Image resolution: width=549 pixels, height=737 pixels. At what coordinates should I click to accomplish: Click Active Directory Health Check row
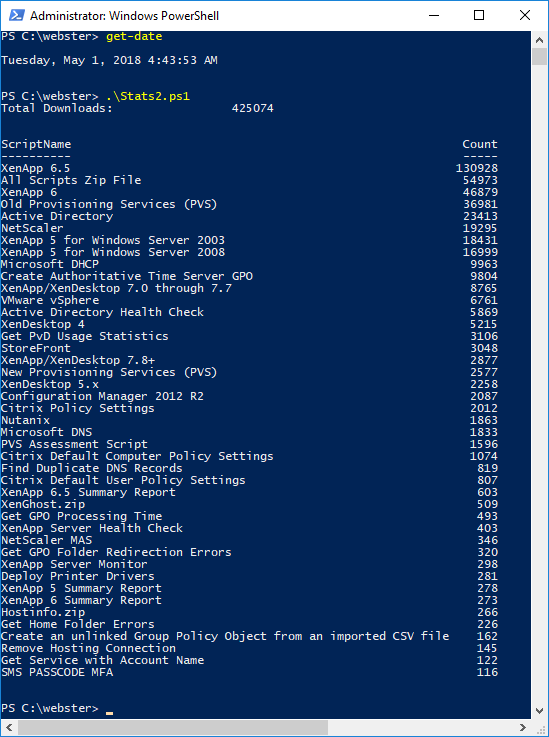point(249,312)
